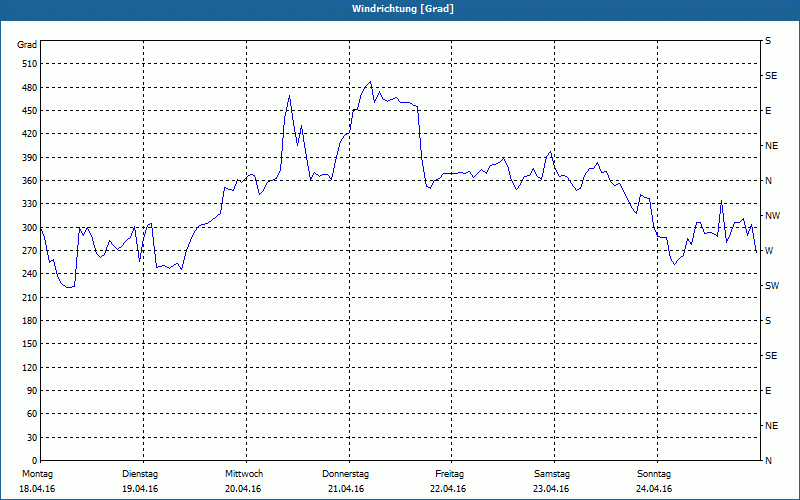The image size is (800, 500).
Task: Click the 'Mittwoch' day label
Action: click(x=244, y=474)
